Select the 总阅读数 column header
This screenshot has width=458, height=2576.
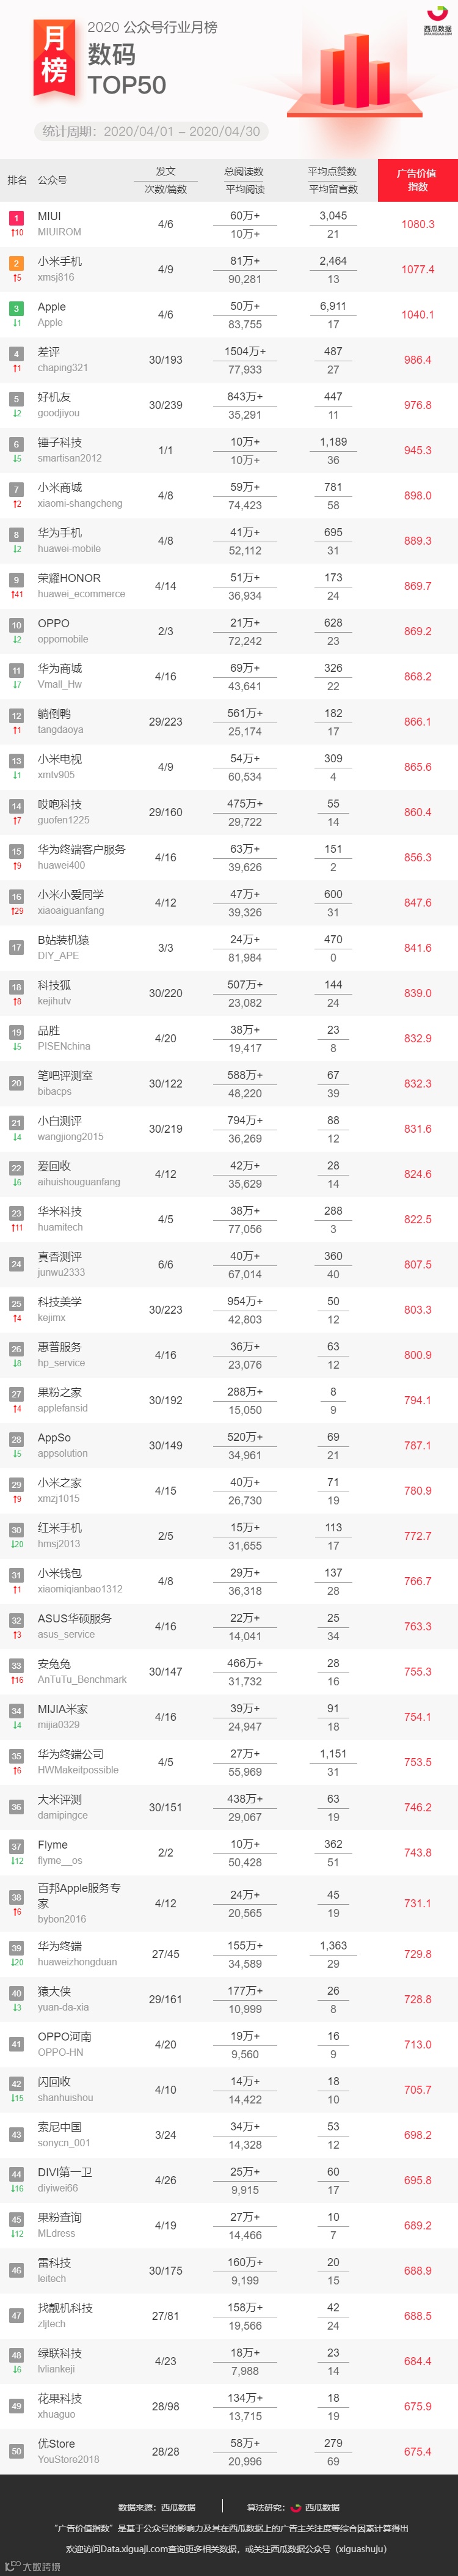(x=244, y=172)
